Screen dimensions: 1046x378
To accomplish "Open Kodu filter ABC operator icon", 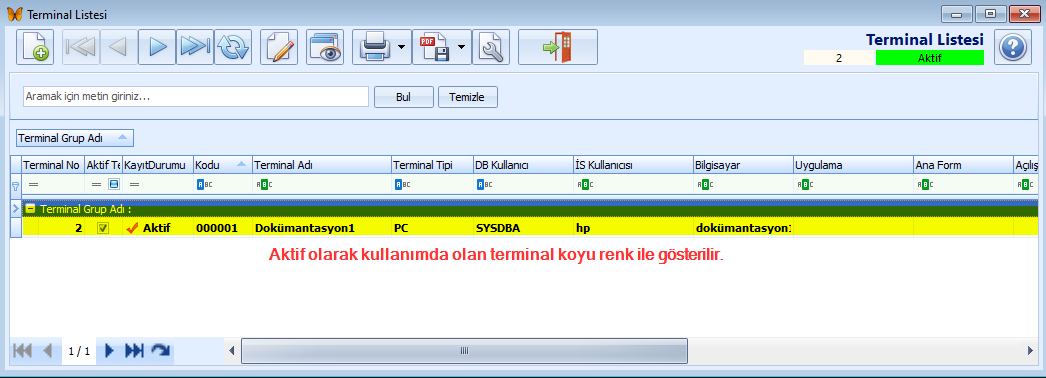I will point(205,184).
